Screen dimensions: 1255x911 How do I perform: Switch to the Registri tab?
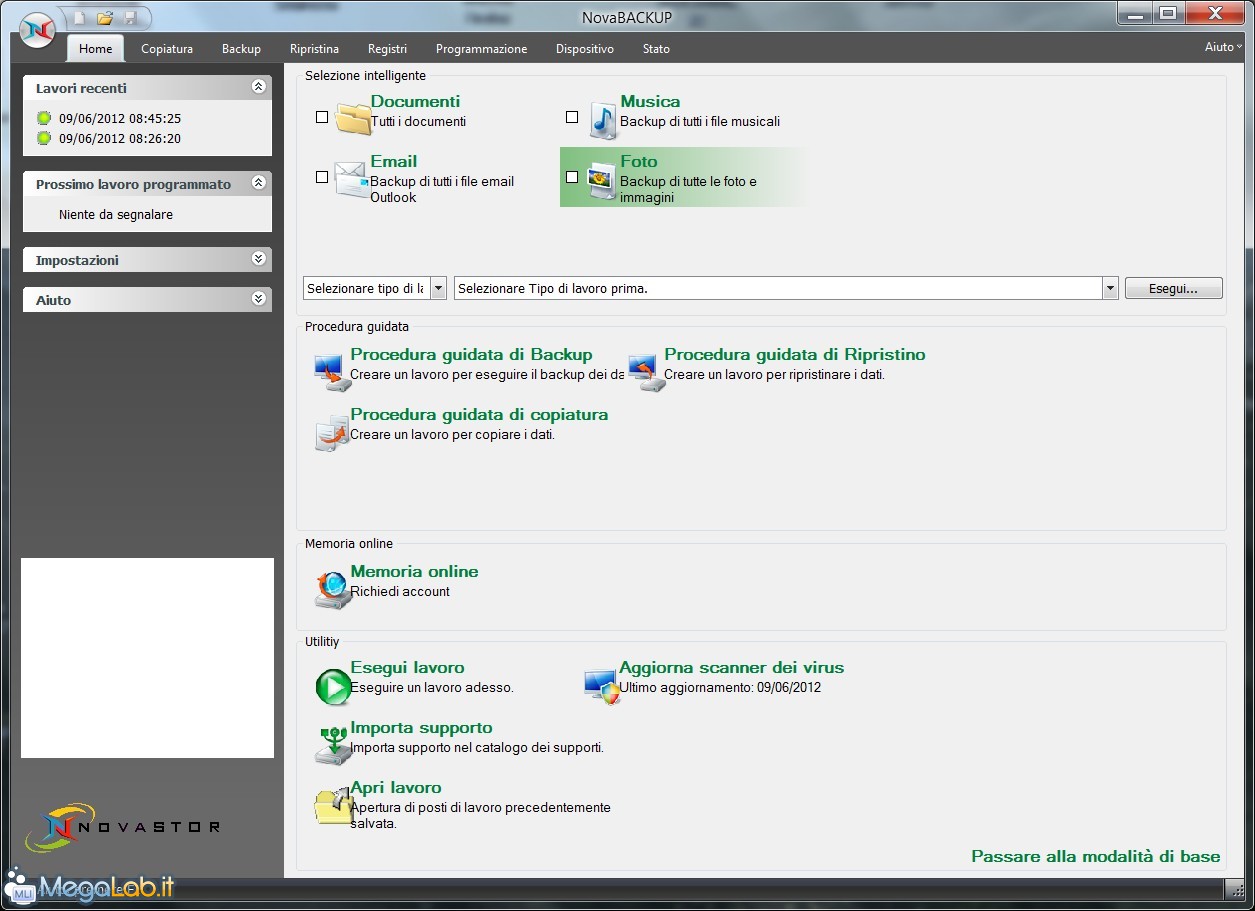click(387, 49)
